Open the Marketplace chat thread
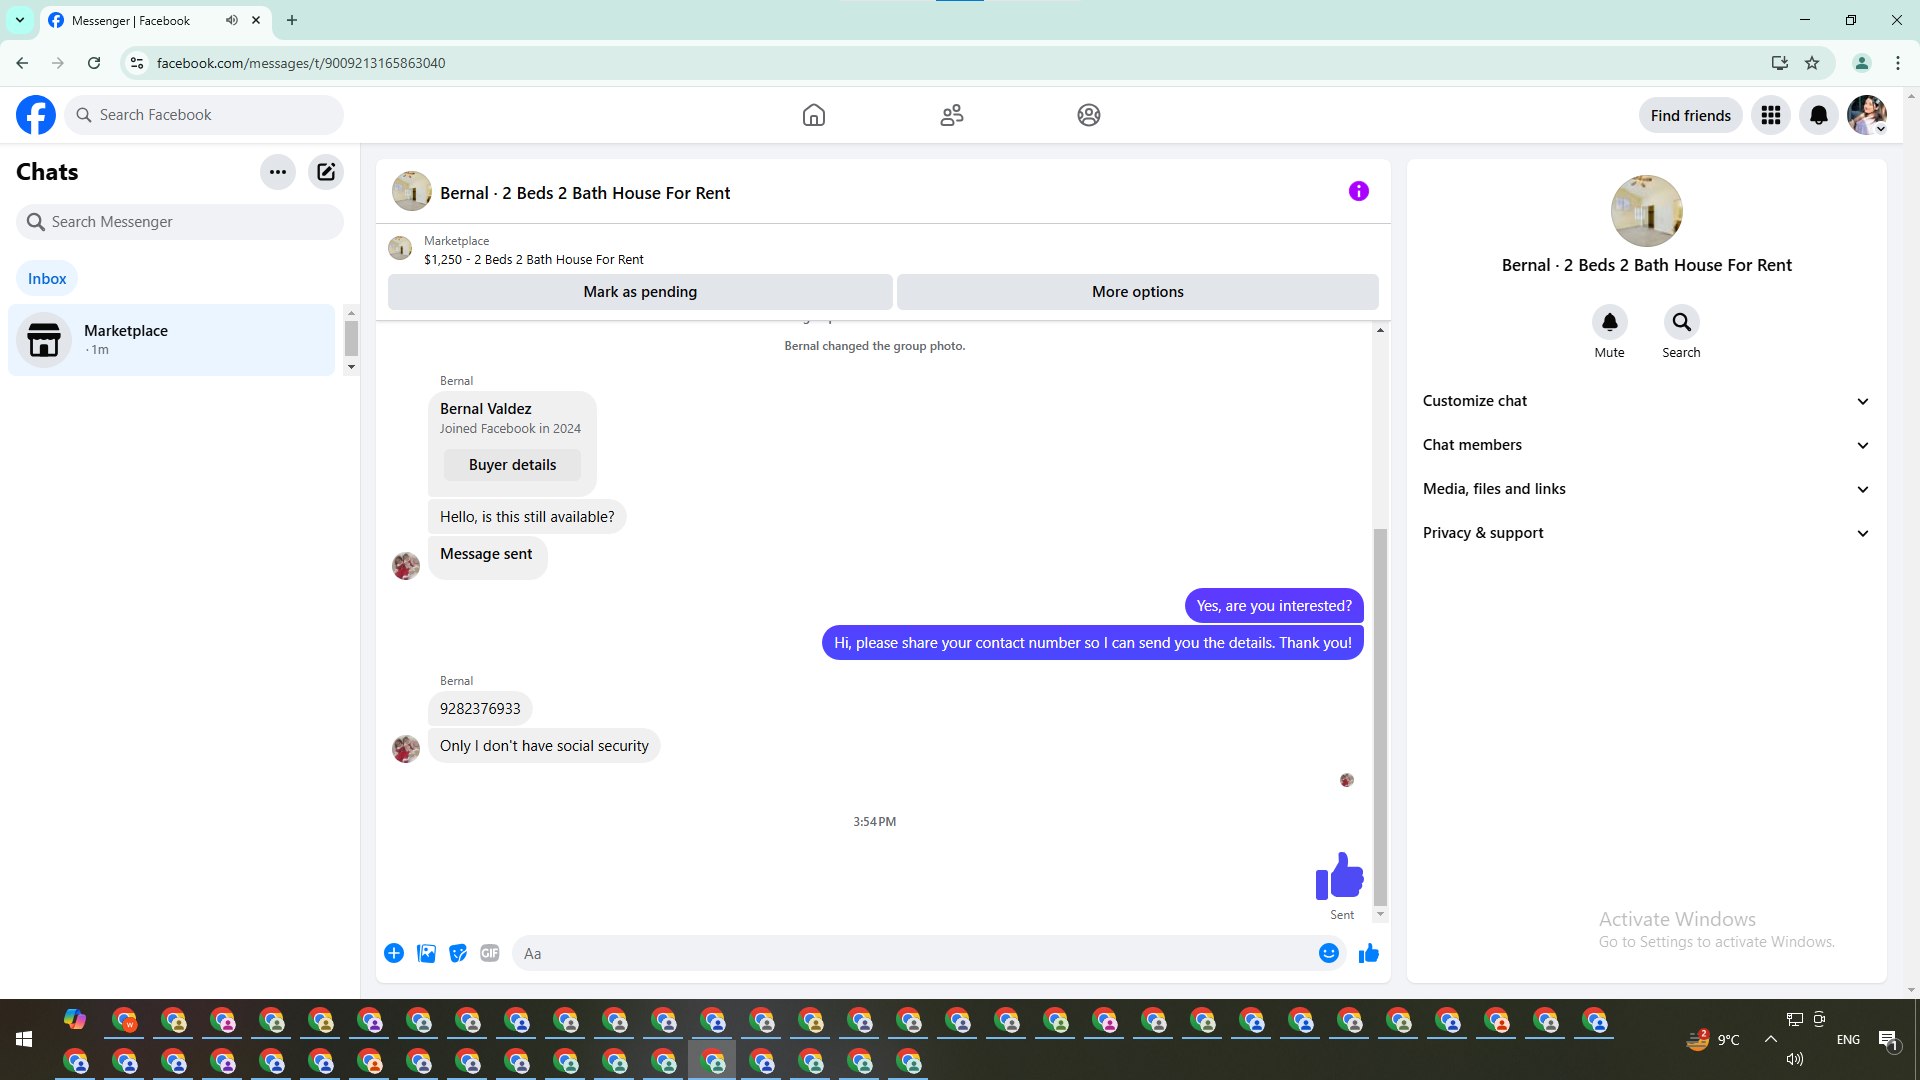This screenshot has width=1920, height=1080. (x=171, y=340)
